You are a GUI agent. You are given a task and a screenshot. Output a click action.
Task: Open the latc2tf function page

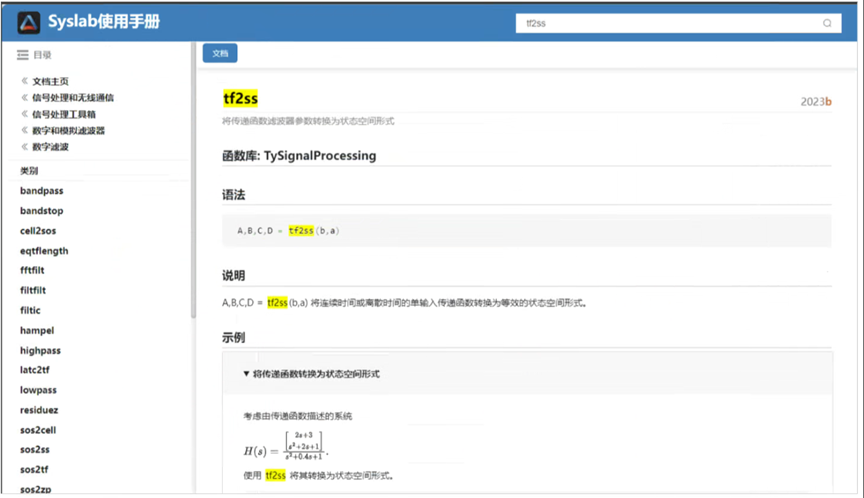click(35, 370)
